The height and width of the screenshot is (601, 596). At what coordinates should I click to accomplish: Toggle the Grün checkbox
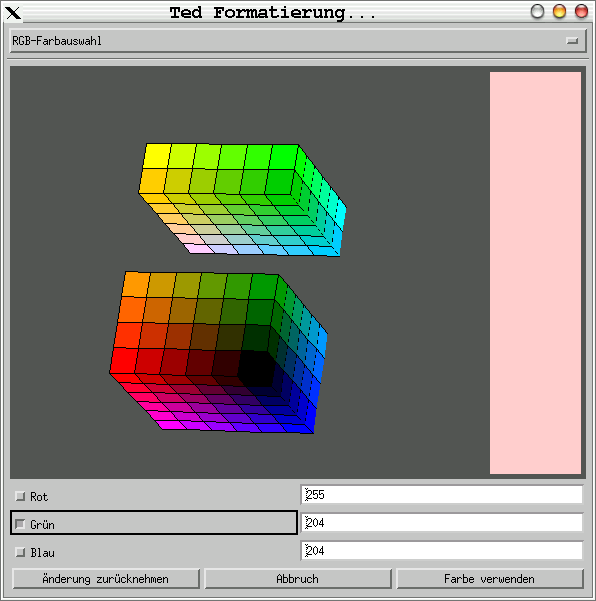click(x=20, y=524)
